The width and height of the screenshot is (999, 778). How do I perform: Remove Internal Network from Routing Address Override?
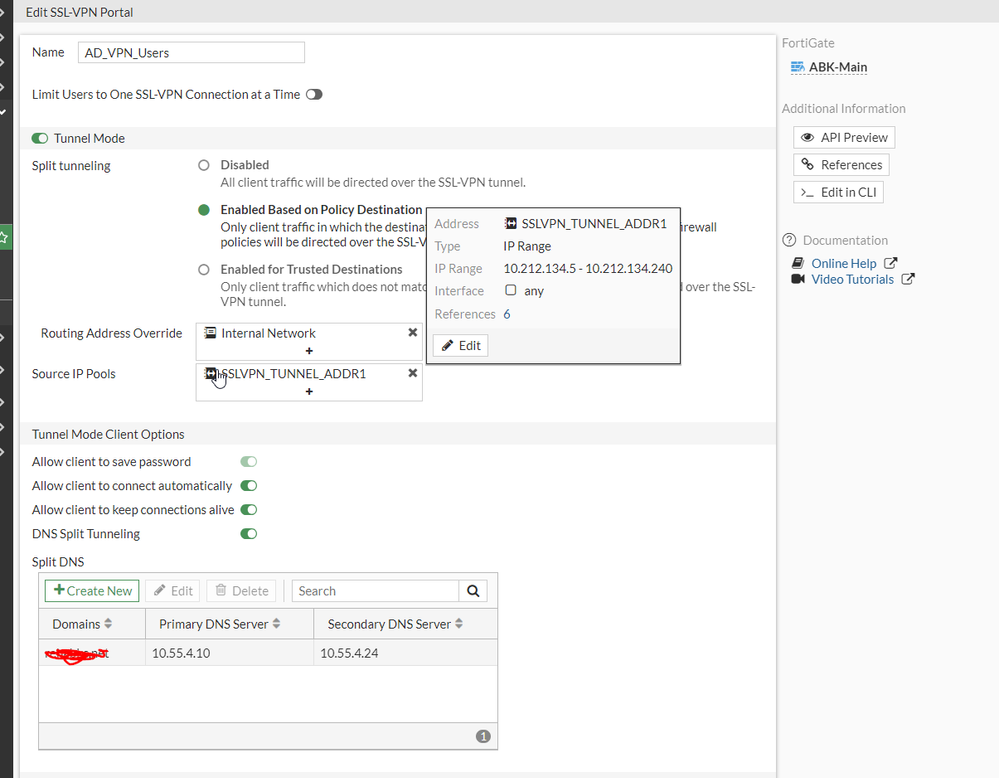(412, 333)
